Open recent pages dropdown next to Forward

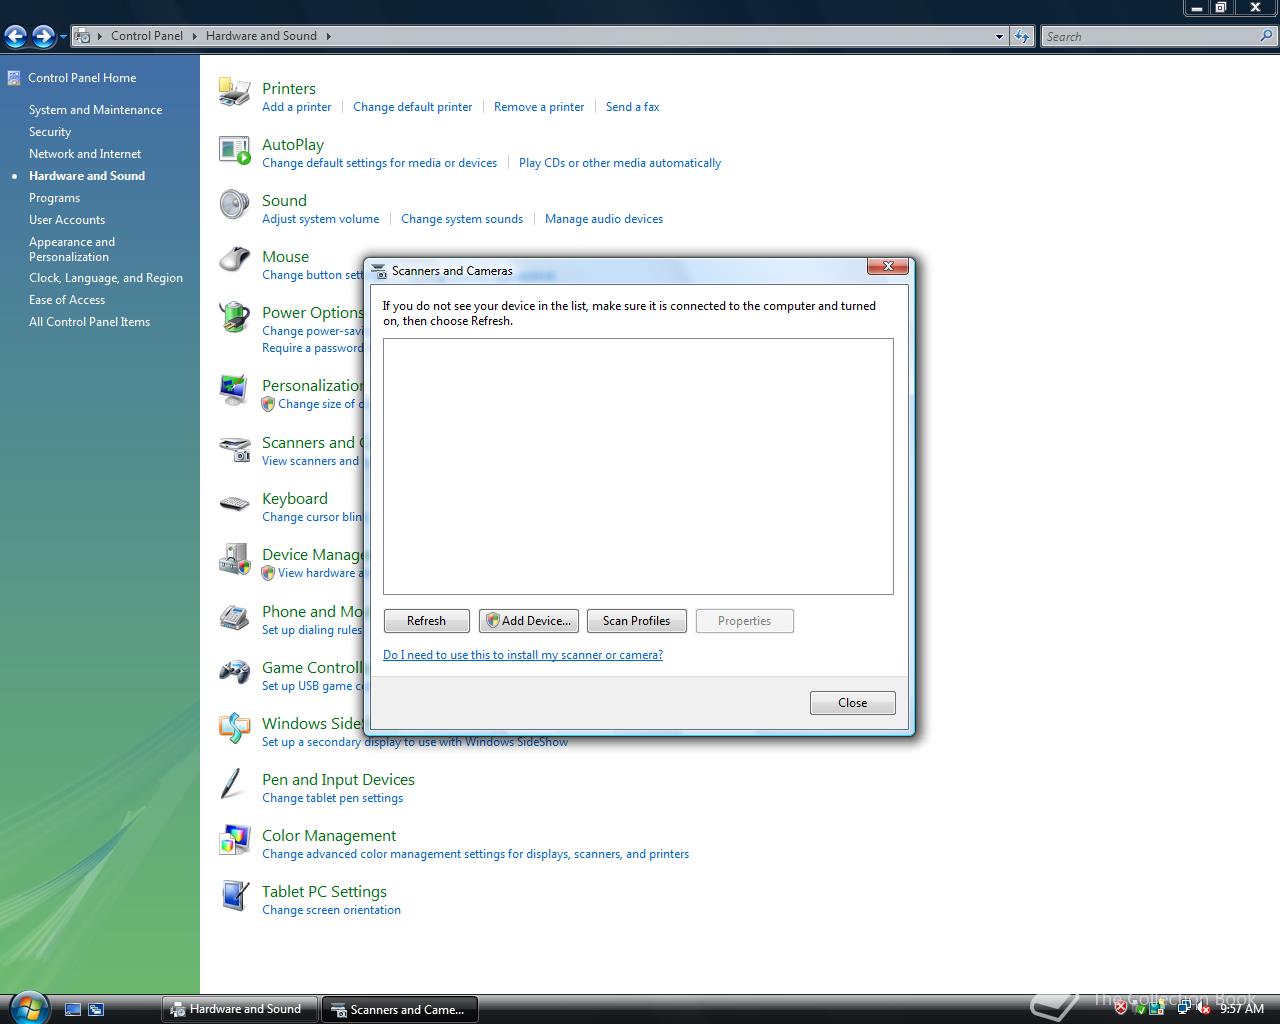(64, 38)
